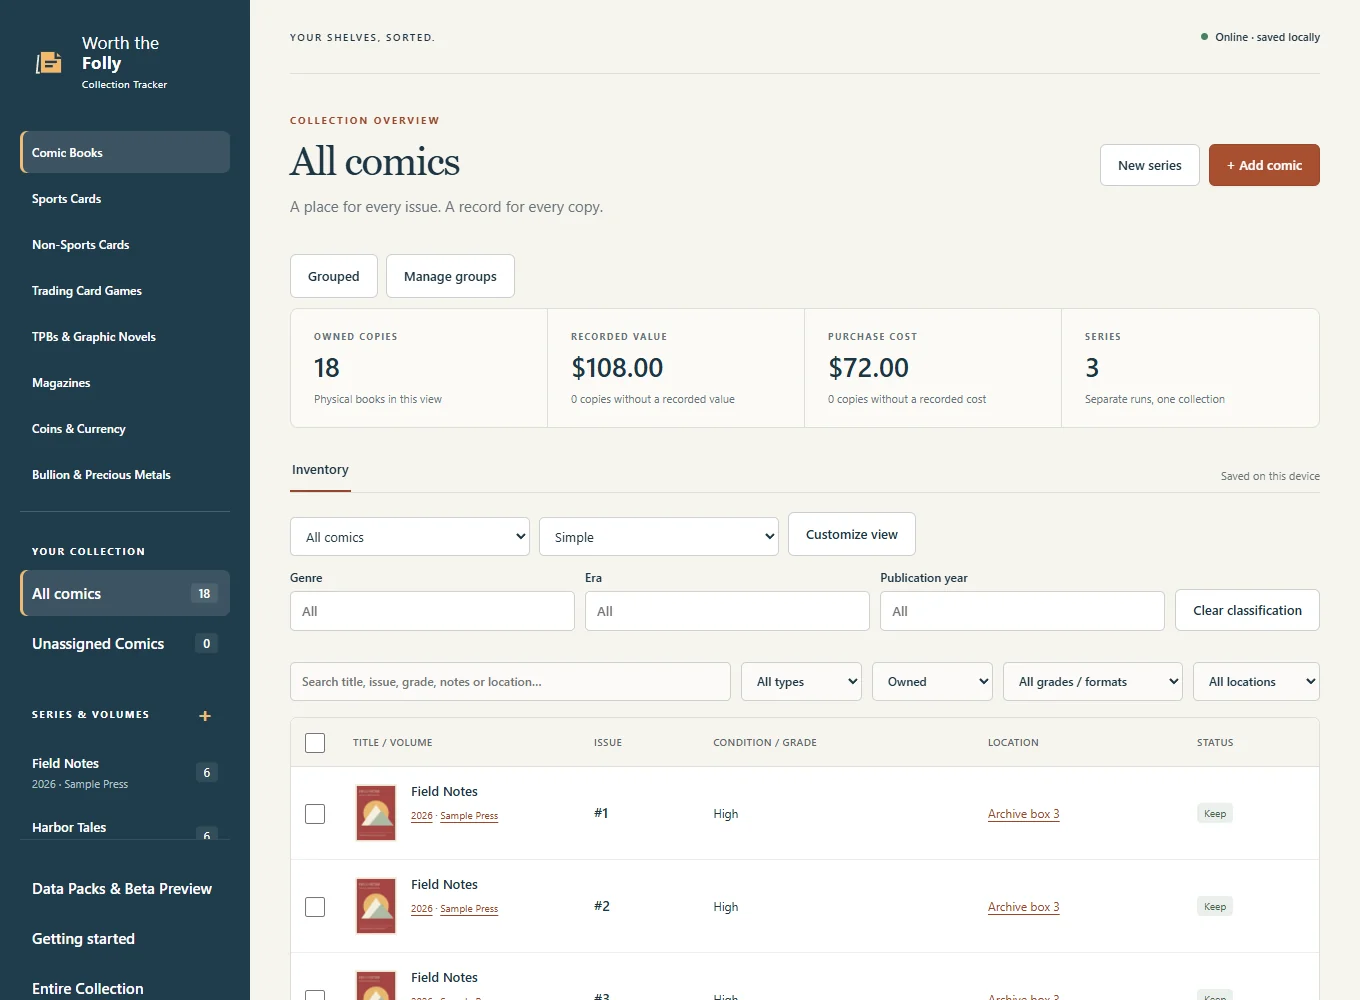The width and height of the screenshot is (1360, 1000).
Task: Click the 2026 link in Field Notes #2 row
Action: click(x=422, y=909)
